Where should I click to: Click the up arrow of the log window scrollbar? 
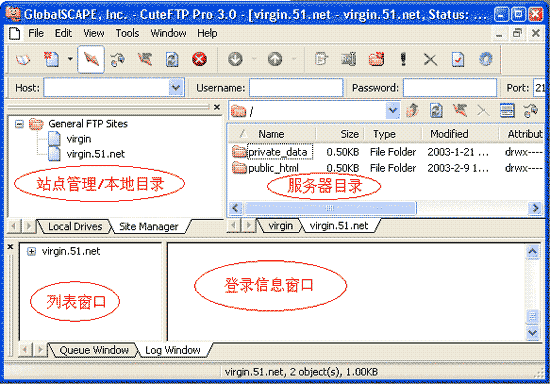(x=532, y=251)
